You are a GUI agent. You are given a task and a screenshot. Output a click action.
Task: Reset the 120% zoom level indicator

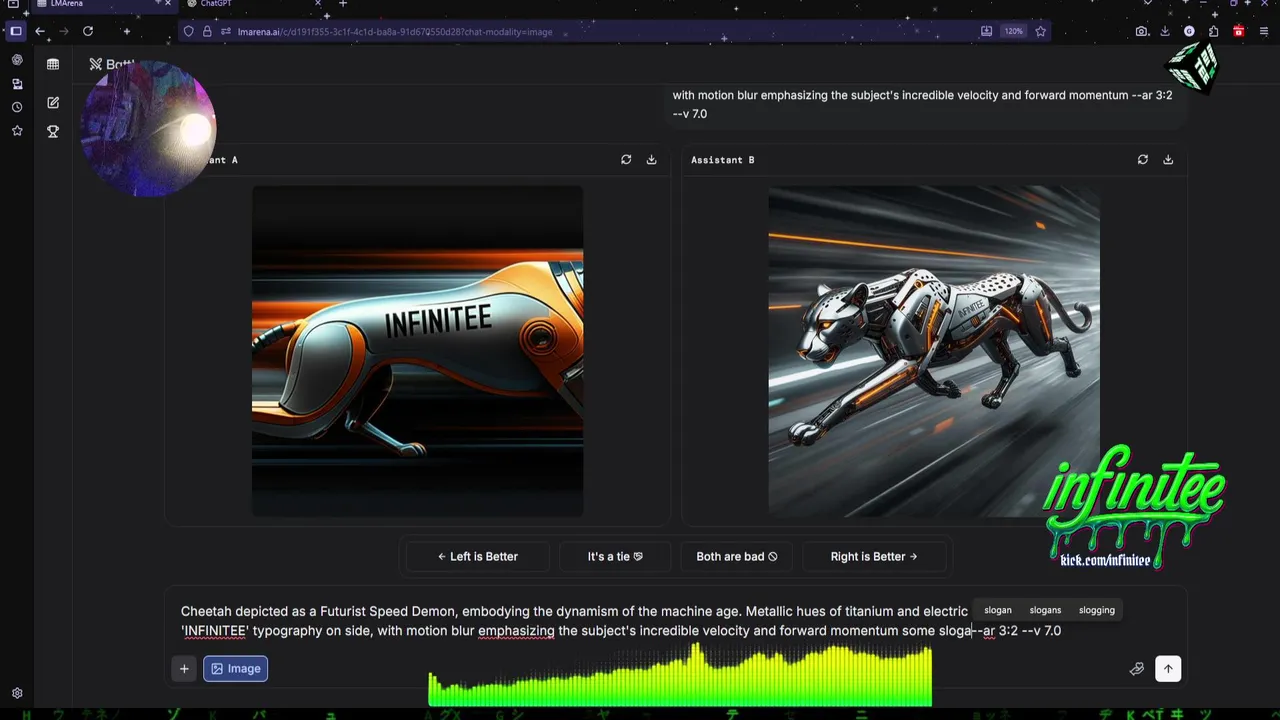pos(1014,31)
